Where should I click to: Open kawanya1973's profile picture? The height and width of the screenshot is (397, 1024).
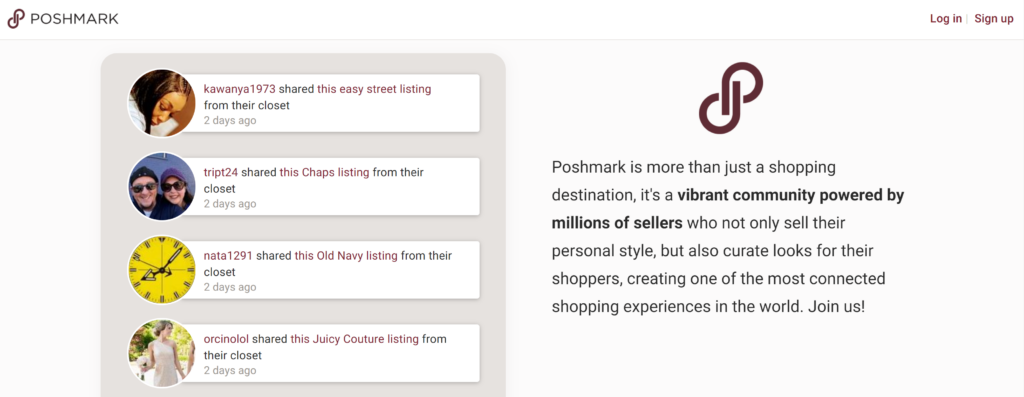pyautogui.click(x=161, y=103)
